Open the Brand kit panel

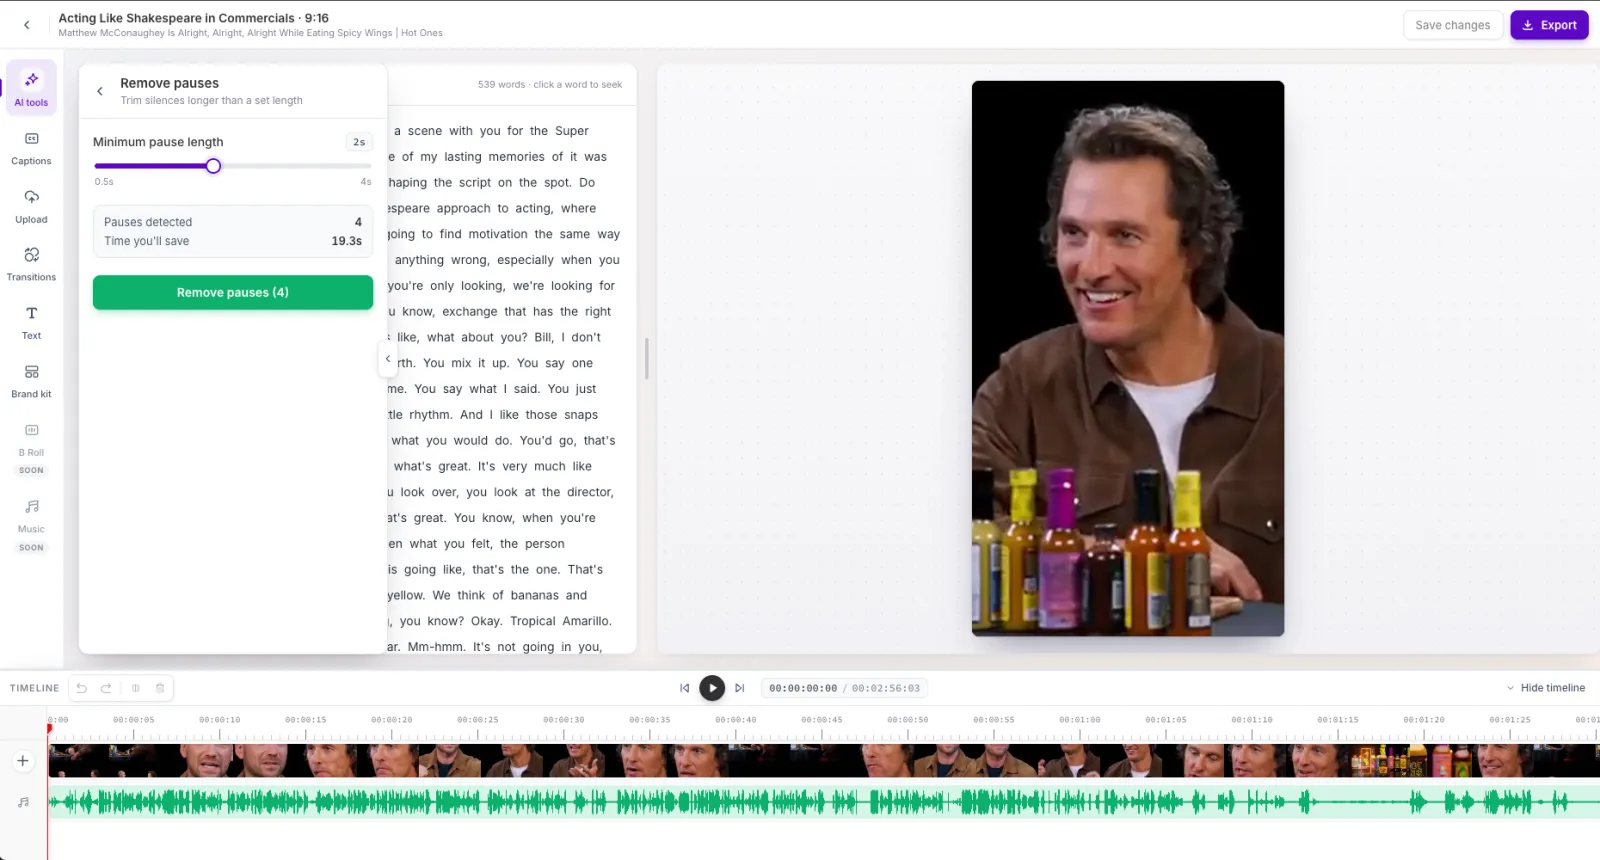point(31,381)
